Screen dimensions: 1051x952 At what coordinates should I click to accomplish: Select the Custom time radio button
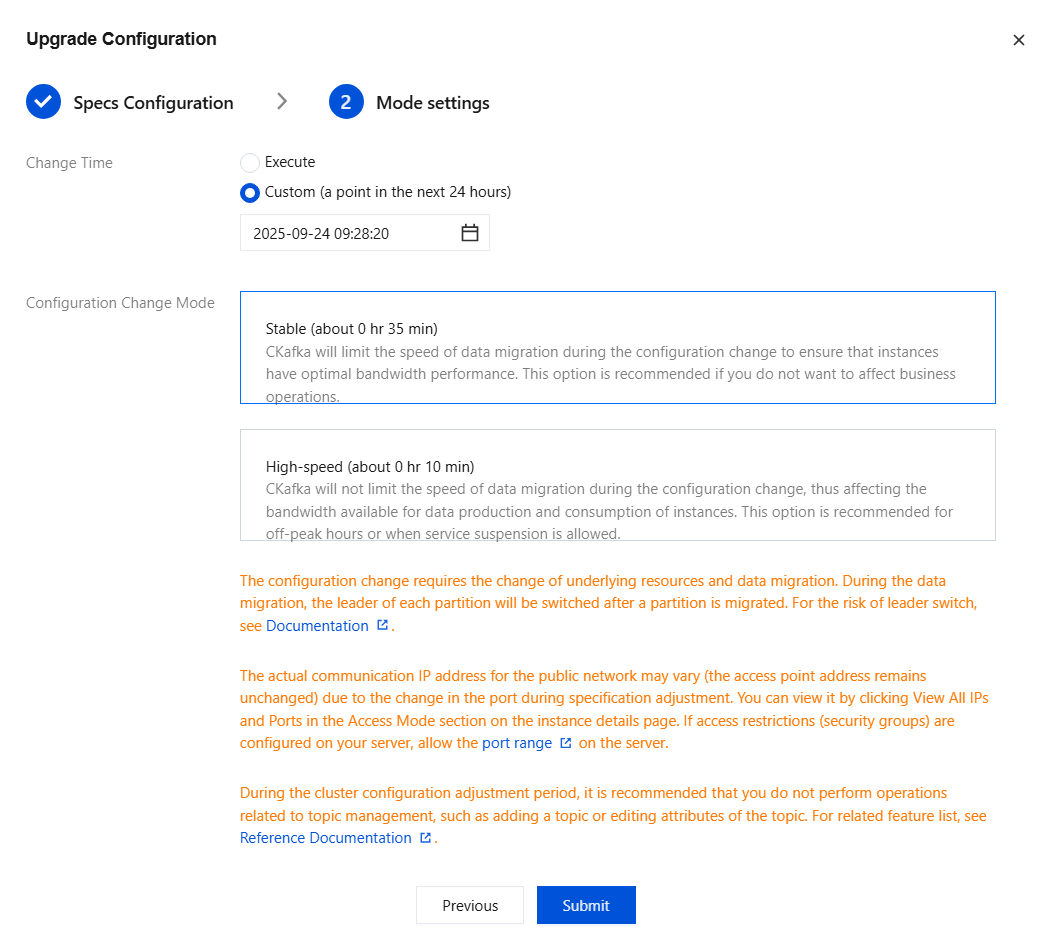250,192
